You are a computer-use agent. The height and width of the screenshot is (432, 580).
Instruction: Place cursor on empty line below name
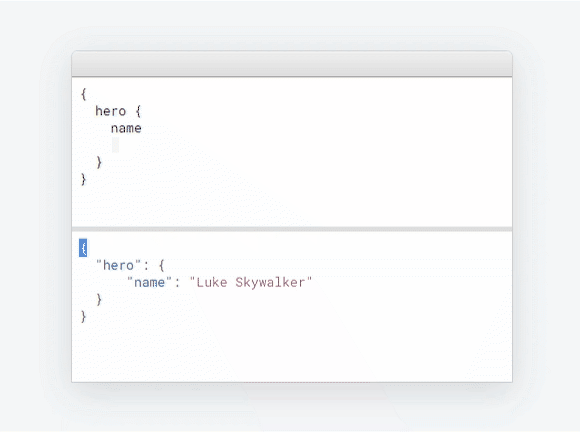(x=115, y=145)
